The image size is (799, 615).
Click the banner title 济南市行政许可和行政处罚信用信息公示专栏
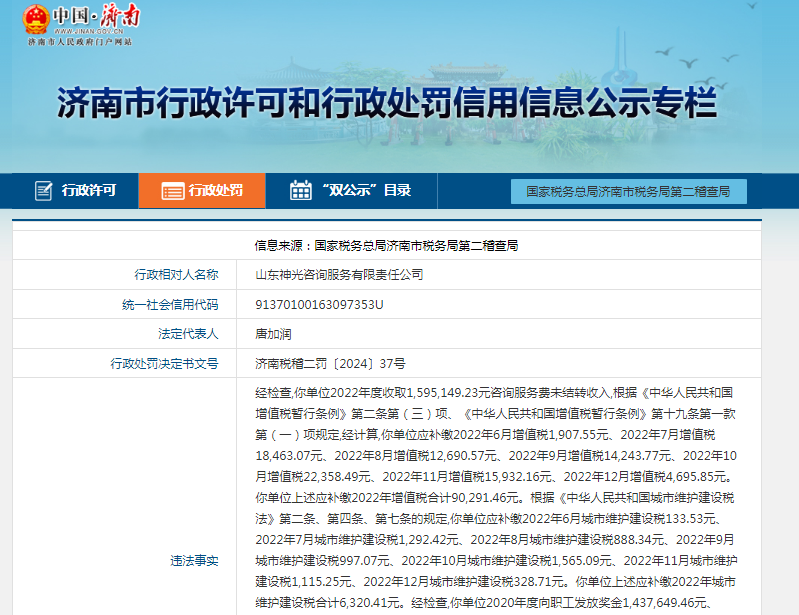tap(387, 103)
